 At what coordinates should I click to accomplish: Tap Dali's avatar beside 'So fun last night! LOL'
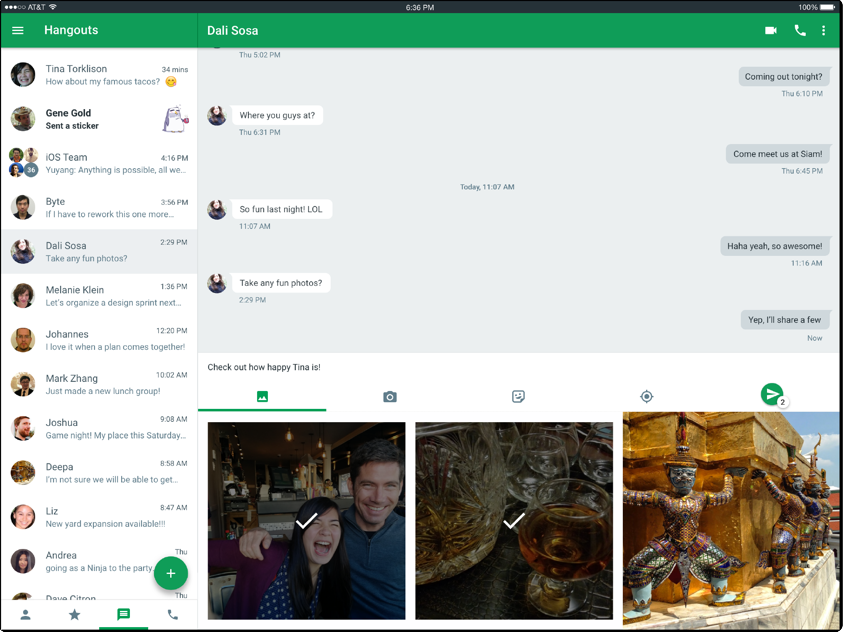click(217, 210)
